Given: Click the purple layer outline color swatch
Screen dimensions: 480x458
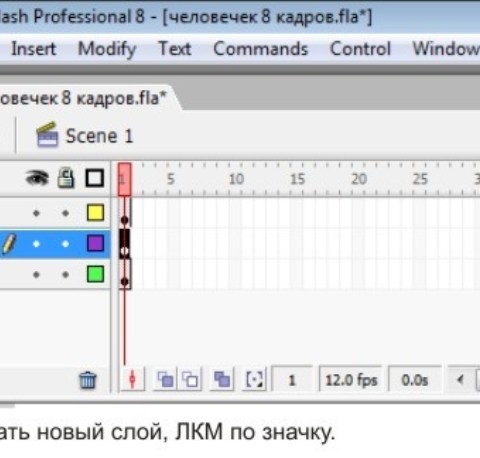Looking at the screenshot, I should tap(95, 243).
